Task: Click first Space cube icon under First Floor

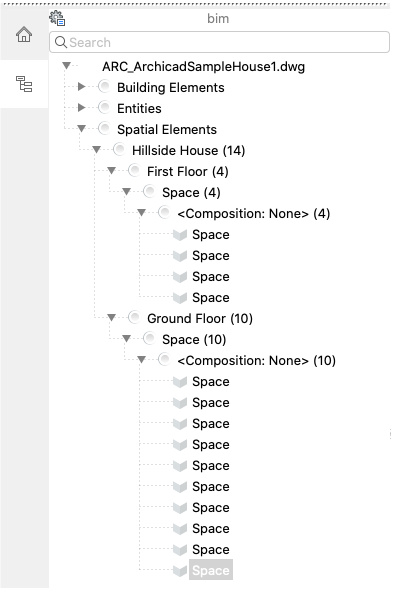Action: (180, 235)
